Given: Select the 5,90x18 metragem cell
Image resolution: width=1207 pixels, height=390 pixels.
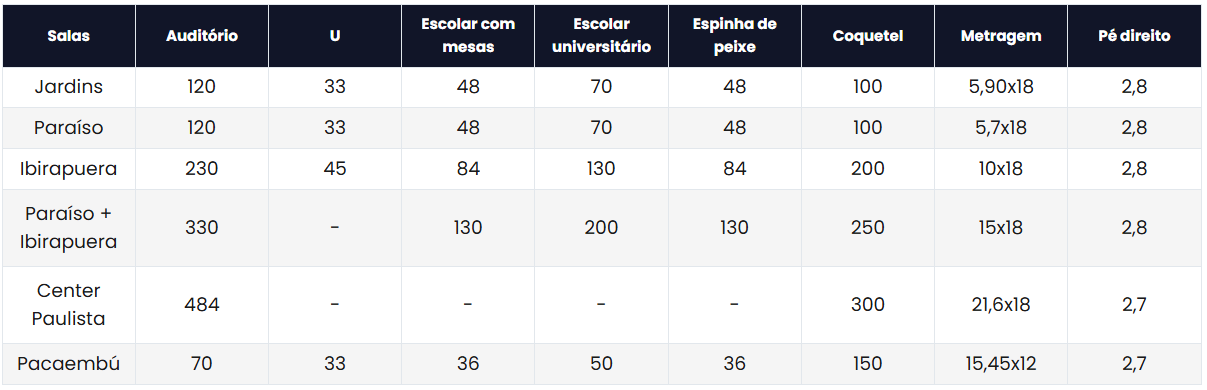Looking at the screenshot, I should [1000, 87].
